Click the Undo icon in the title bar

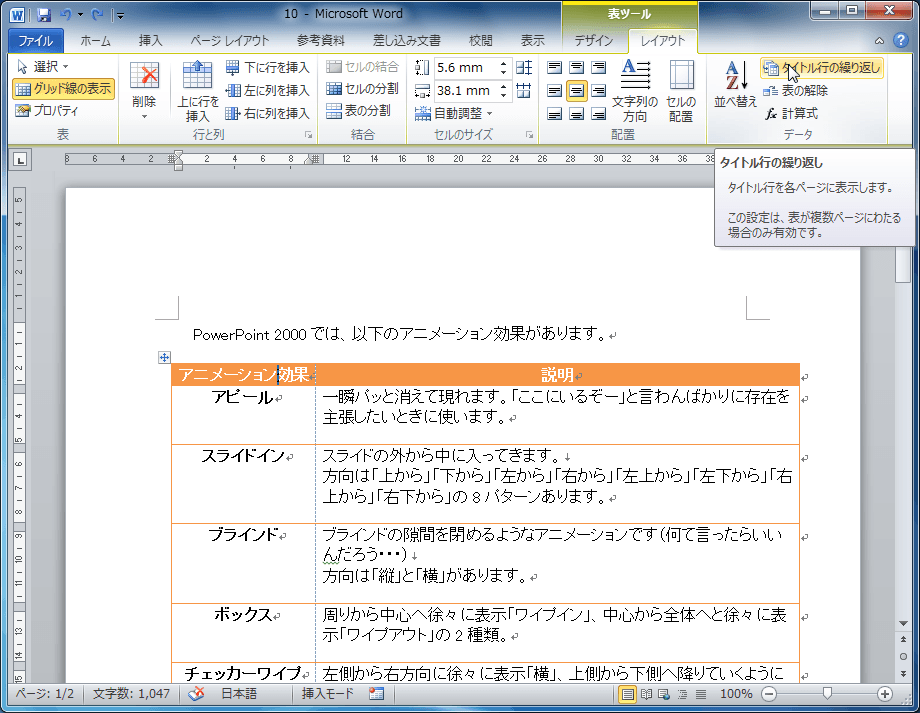65,15
